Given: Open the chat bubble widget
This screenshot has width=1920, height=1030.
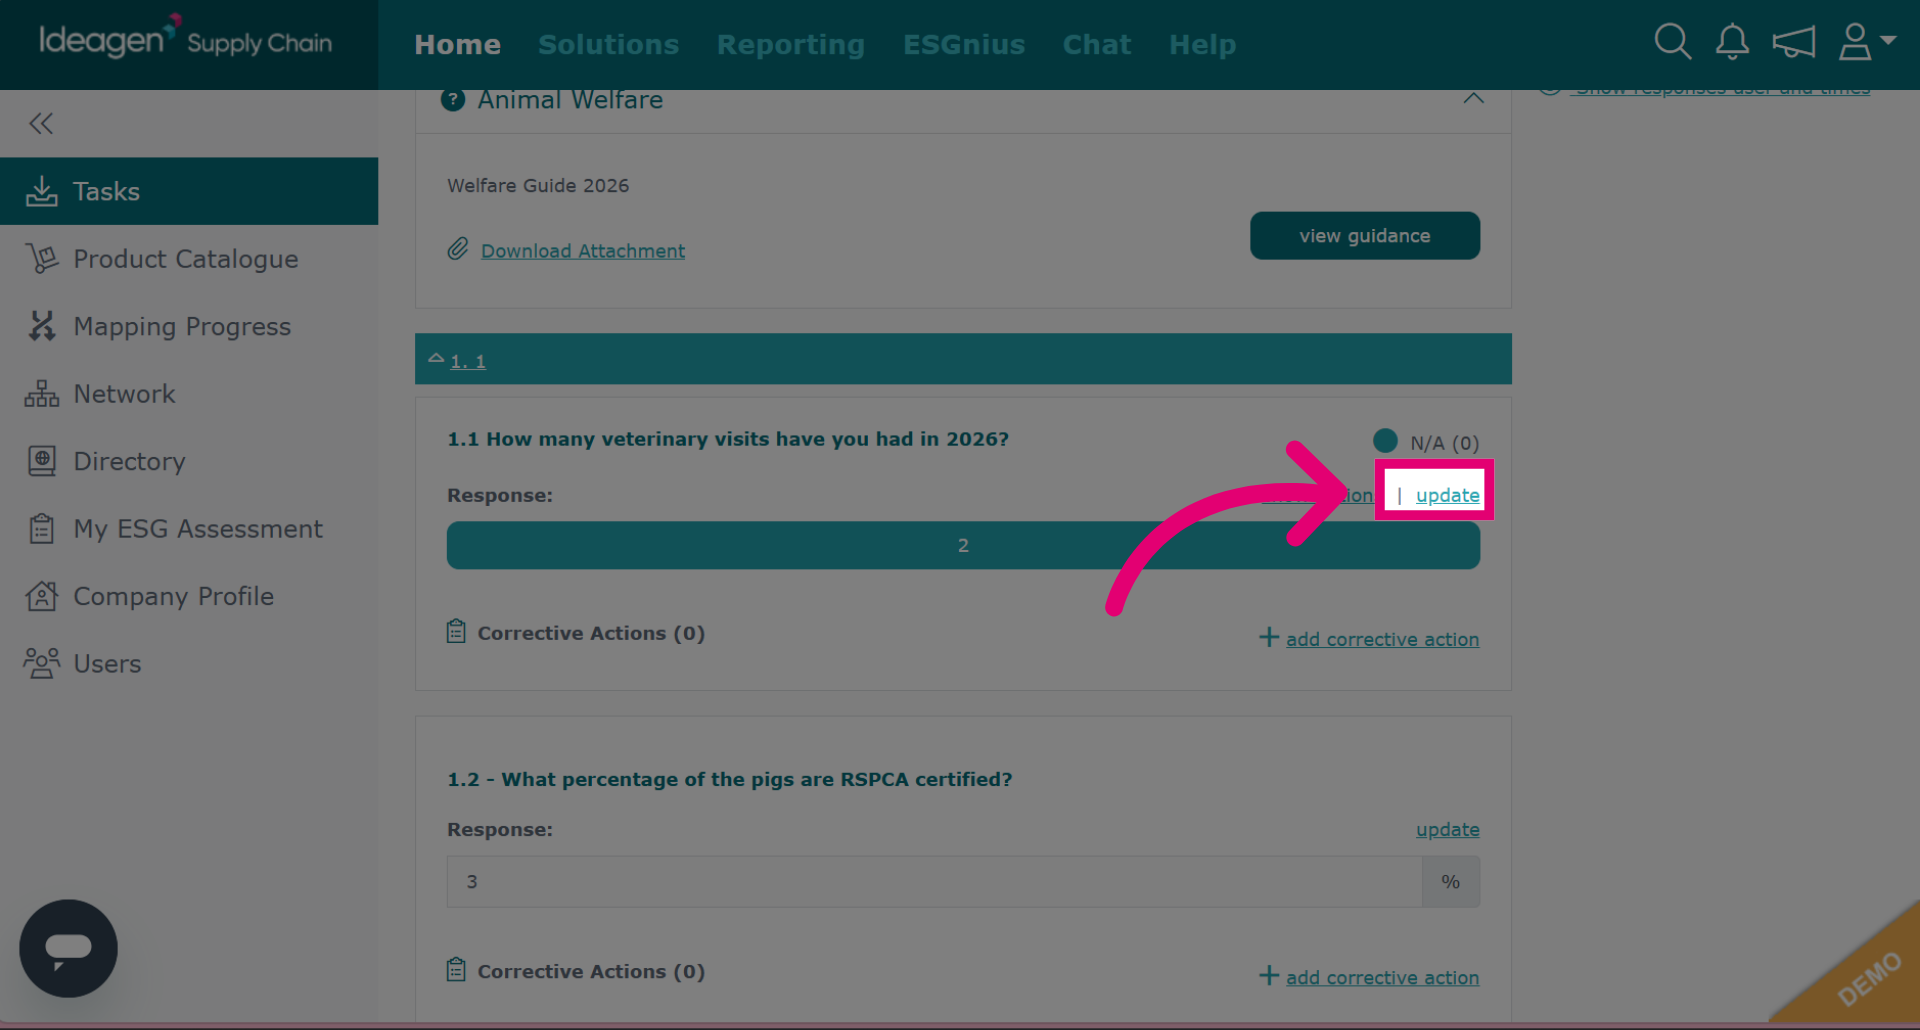Looking at the screenshot, I should pyautogui.click(x=68, y=948).
